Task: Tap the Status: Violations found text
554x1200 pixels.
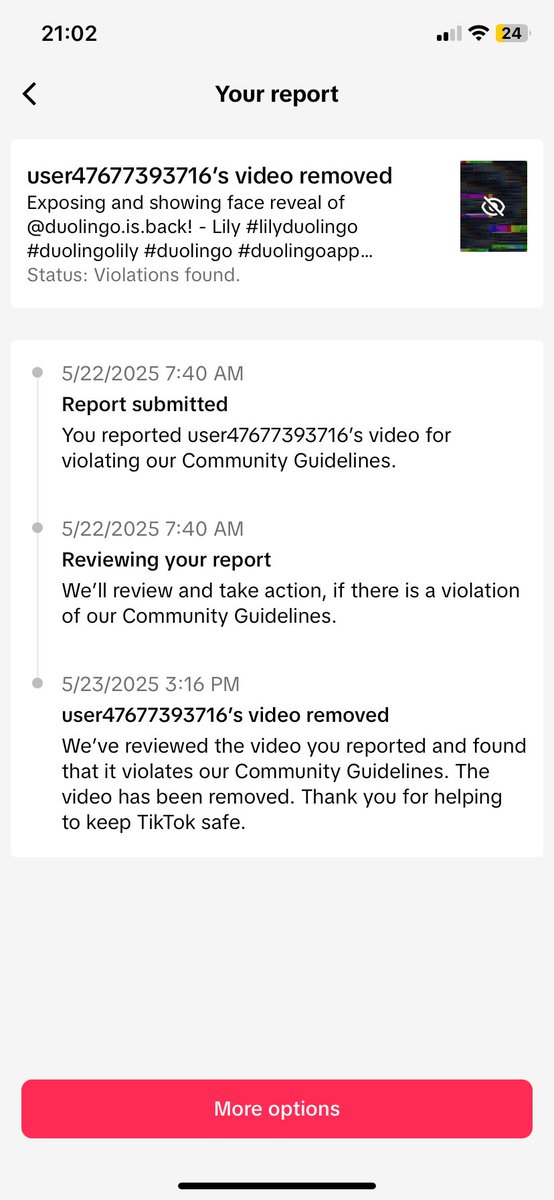Action: tap(133, 275)
